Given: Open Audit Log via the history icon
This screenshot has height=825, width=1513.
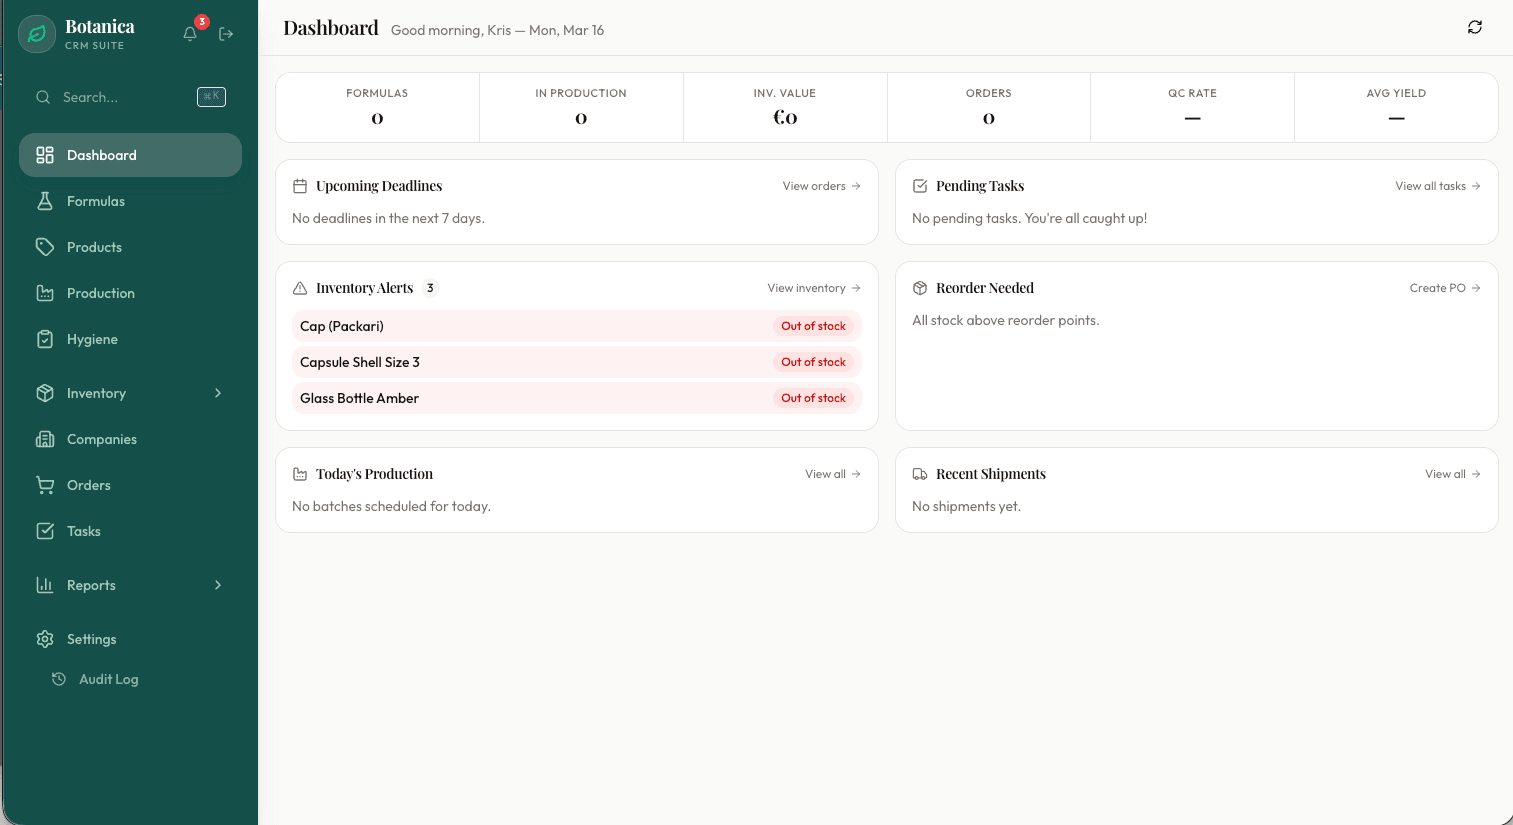Looking at the screenshot, I should pyautogui.click(x=60, y=679).
